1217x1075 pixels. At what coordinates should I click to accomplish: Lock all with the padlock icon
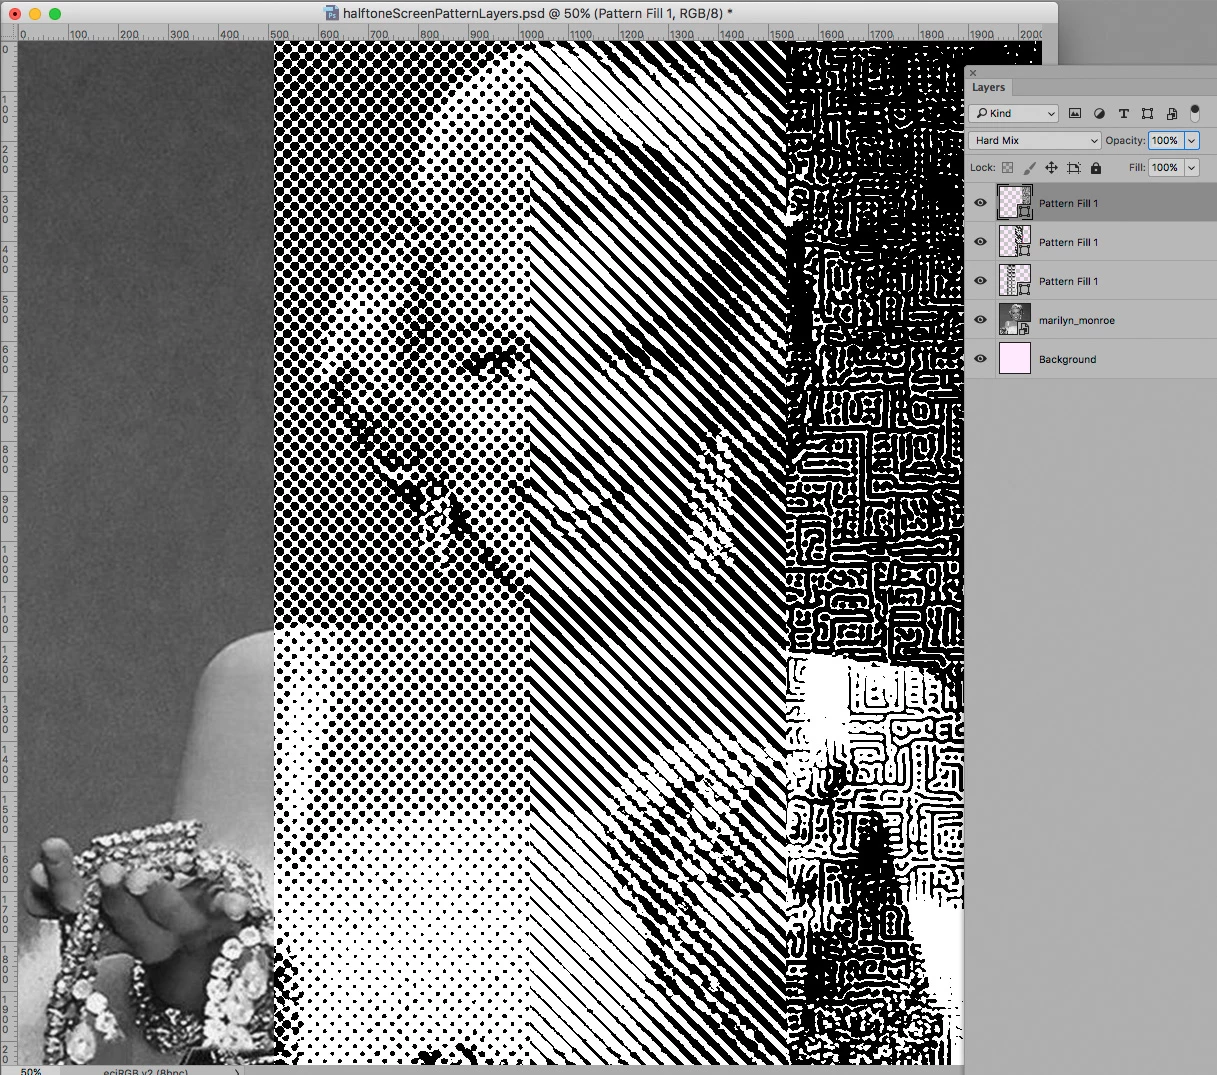pos(1096,168)
